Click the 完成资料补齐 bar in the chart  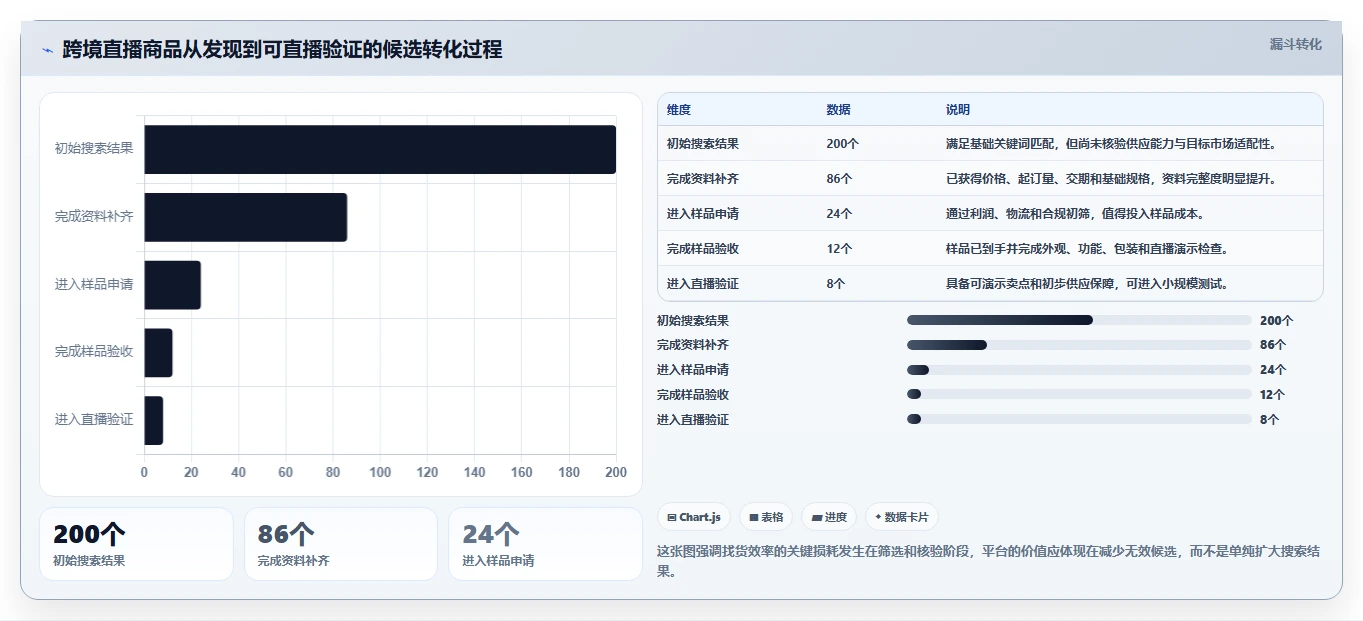(246, 217)
